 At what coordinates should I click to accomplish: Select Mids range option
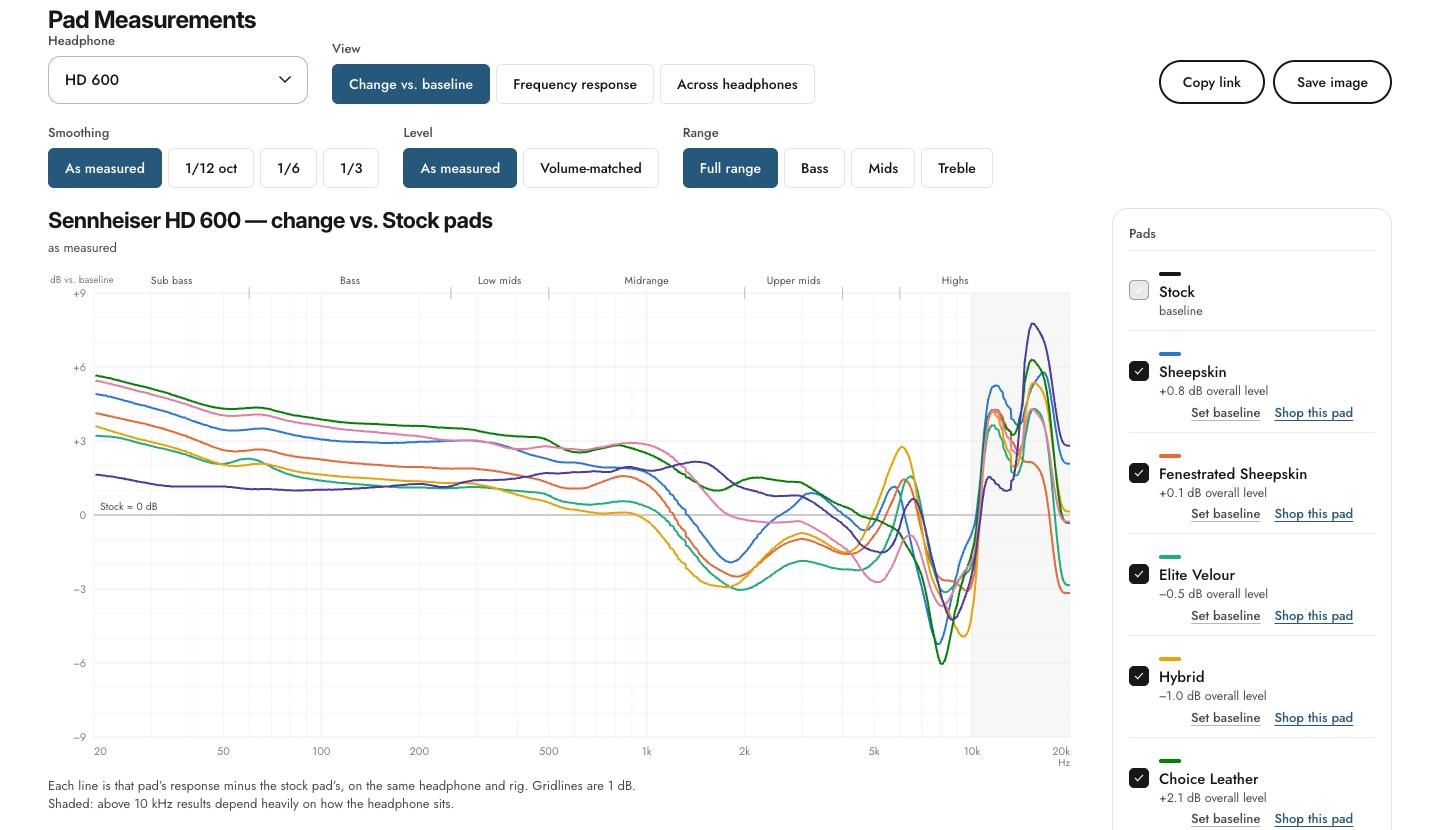click(x=883, y=168)
